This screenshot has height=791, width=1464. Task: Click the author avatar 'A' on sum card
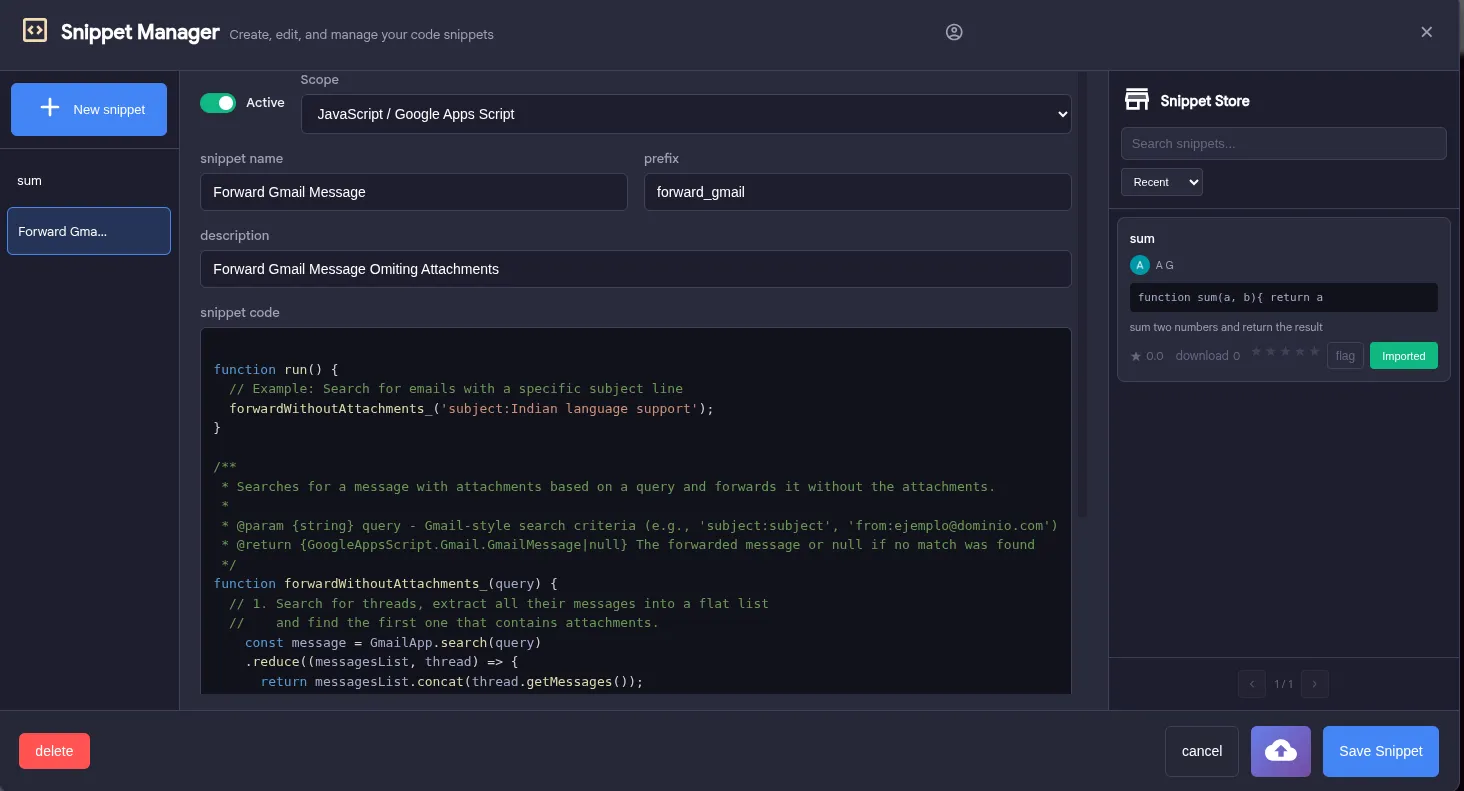coord(1139,265)
